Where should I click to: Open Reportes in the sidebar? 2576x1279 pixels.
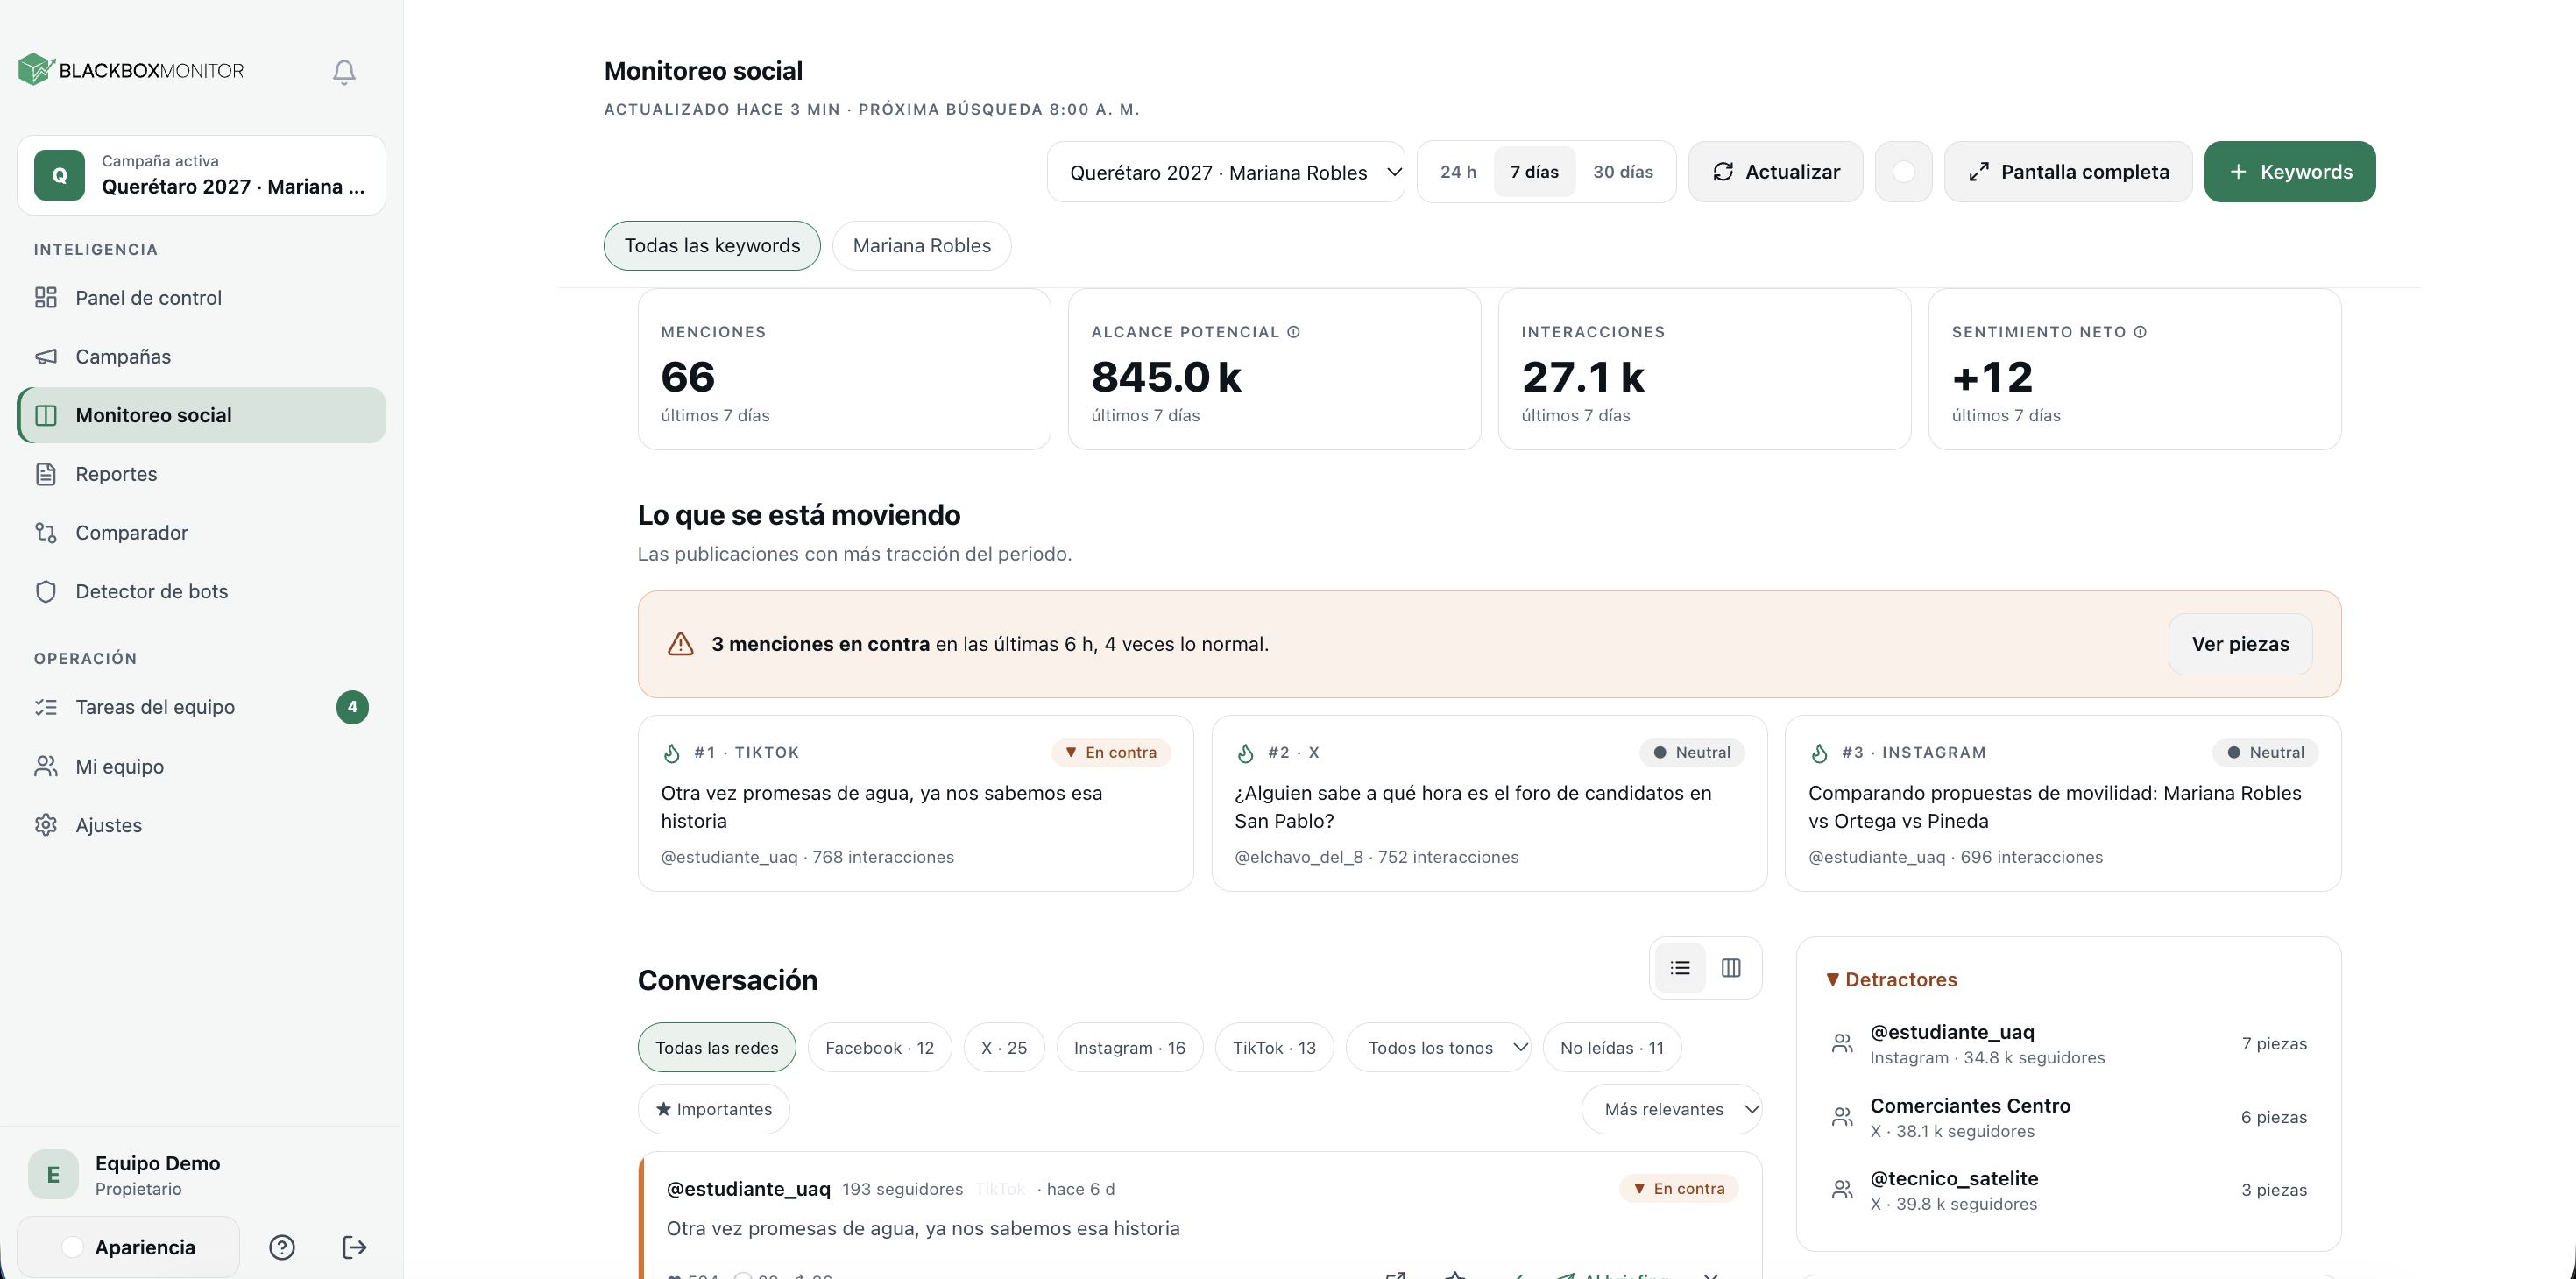point(201,474)
